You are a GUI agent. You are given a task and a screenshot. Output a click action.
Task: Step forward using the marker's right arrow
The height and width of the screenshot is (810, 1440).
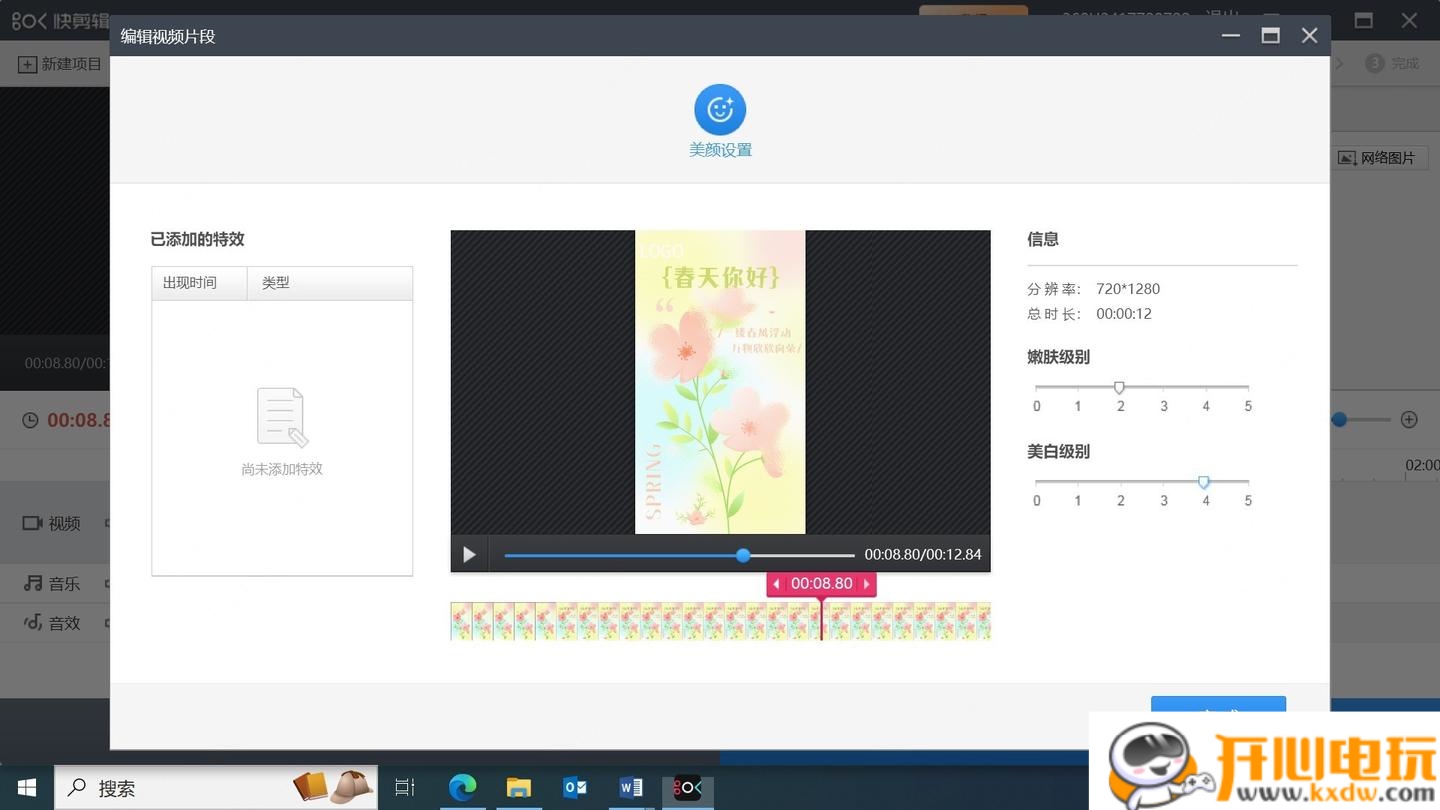coord(866,583)
